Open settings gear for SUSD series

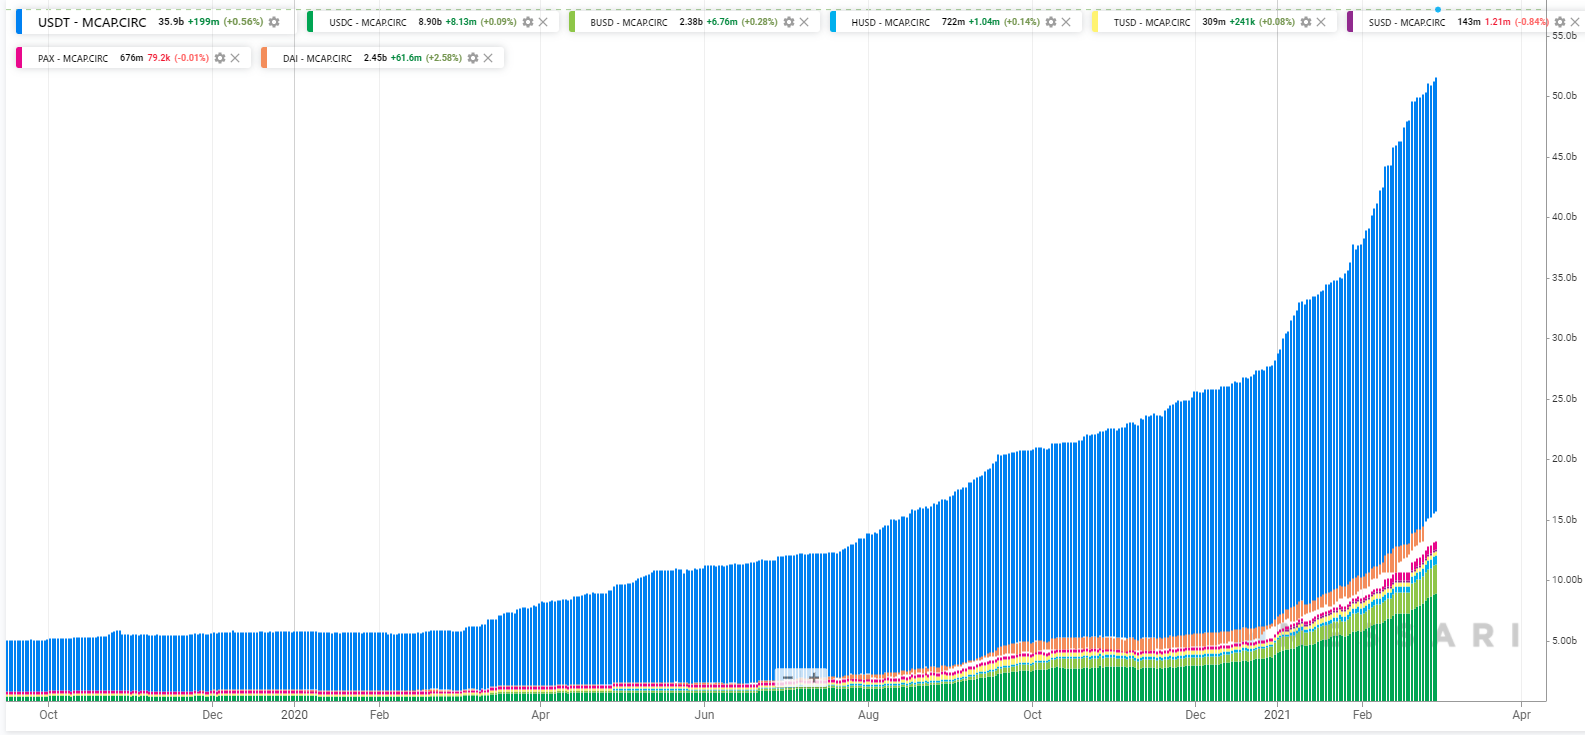coord(1560,22)
